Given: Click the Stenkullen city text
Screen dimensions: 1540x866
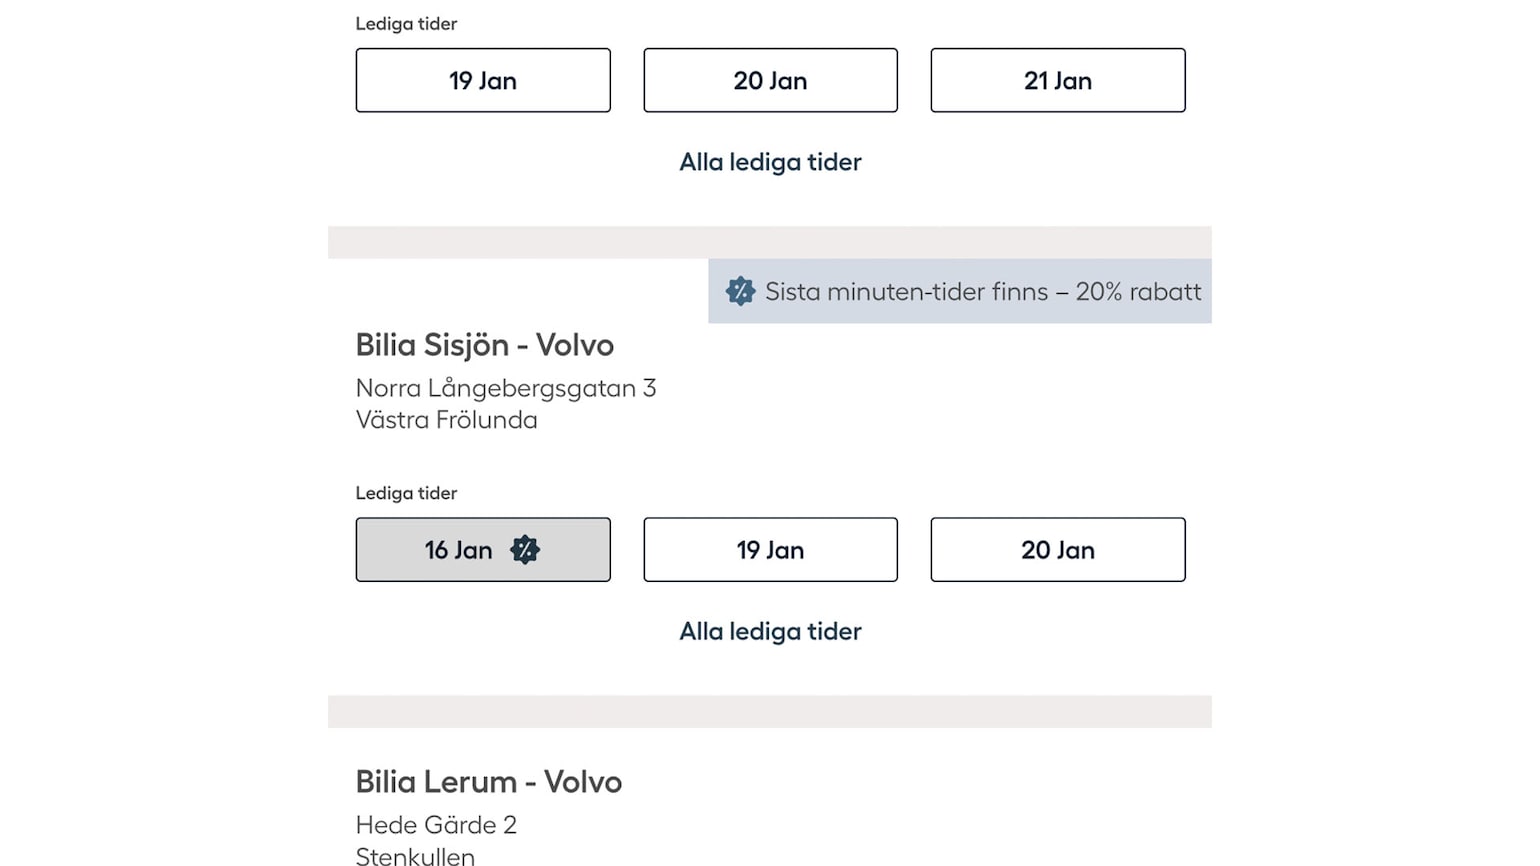Looking at the screenshot, I should click(415, 856).
